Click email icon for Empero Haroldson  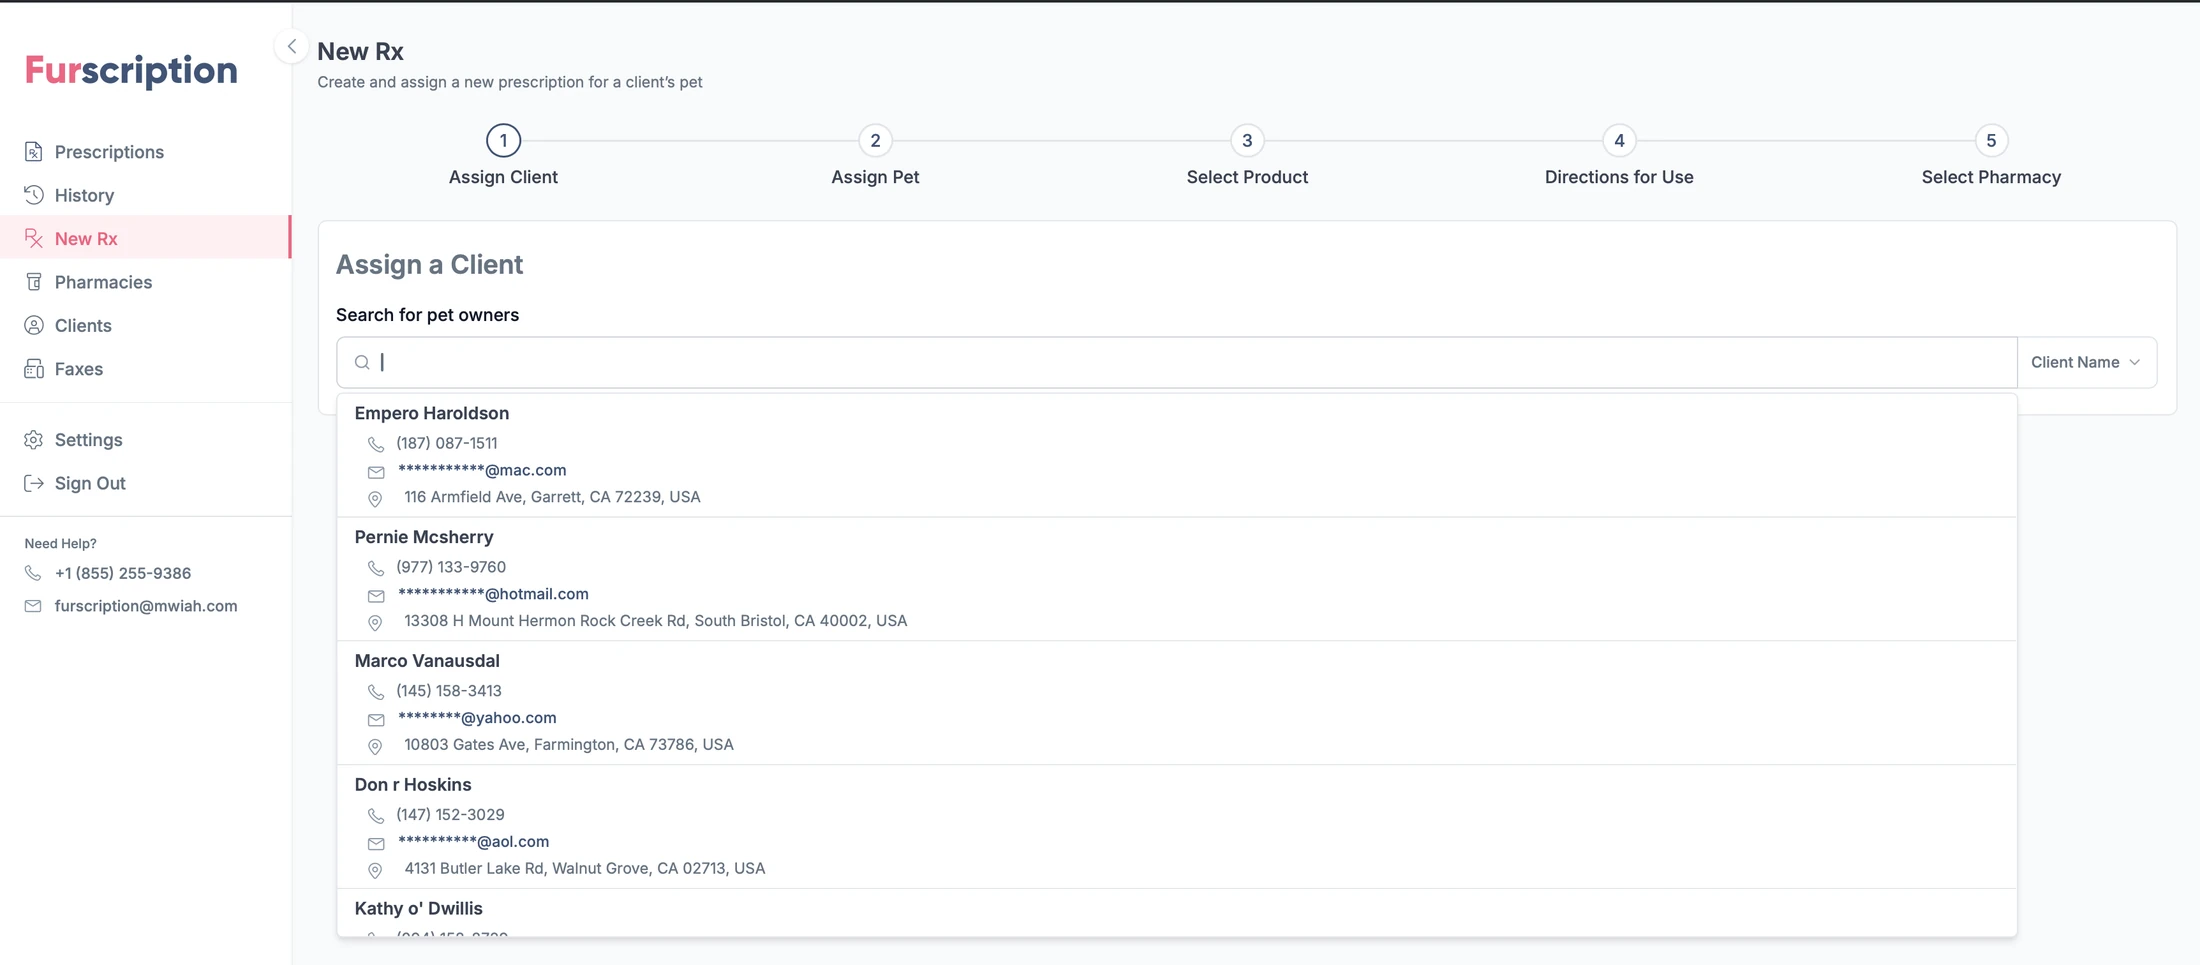pos(376,472)
